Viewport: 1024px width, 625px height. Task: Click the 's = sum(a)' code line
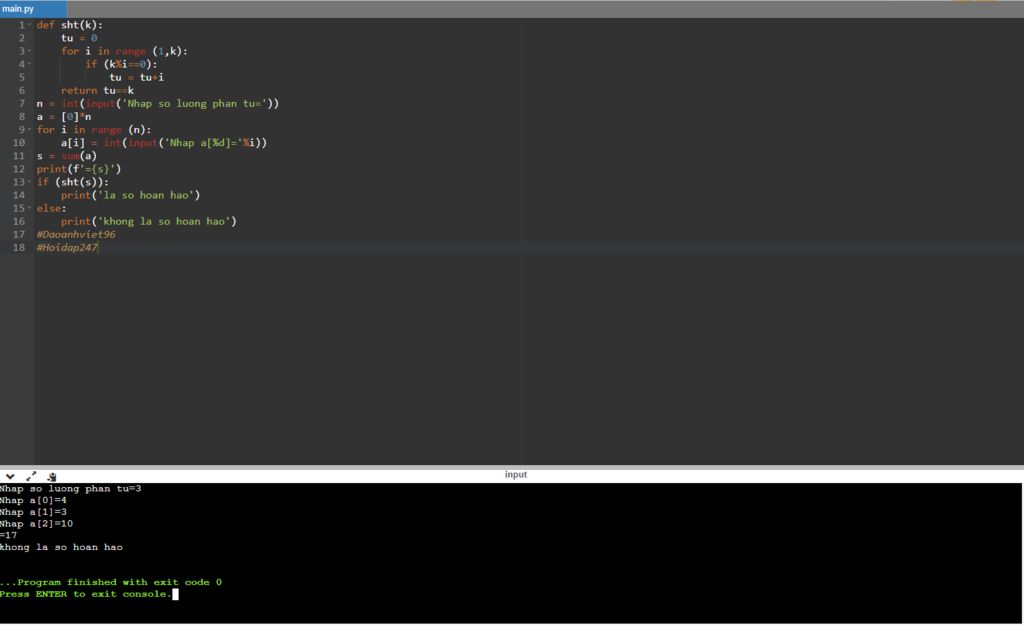pyautogui.click(x=67, y=155)
